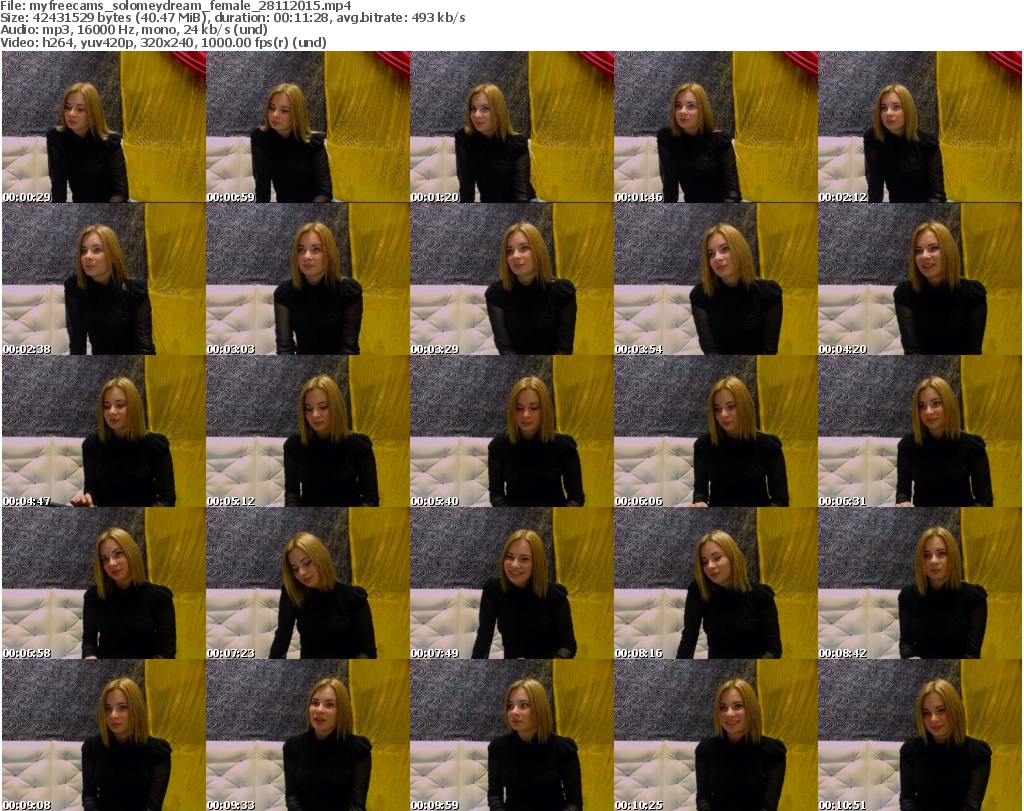1024x811 pixels.
Task: Click the file name line at top
Action: click(176, 6)
